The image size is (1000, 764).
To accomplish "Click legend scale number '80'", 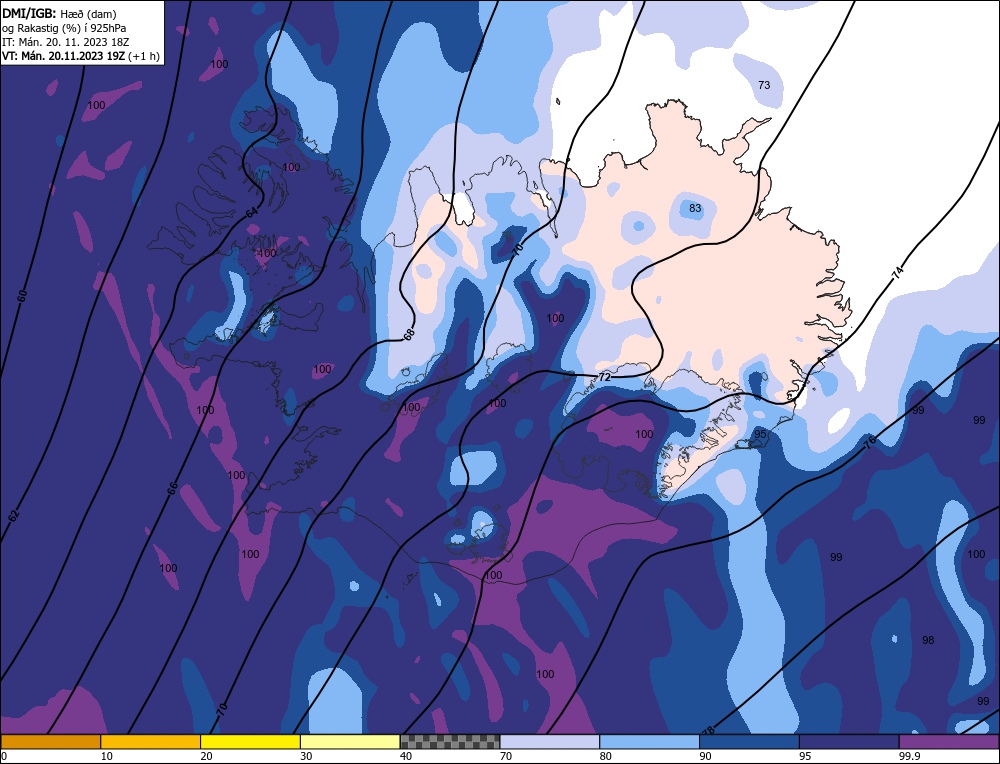I will [x=606, y=756].
